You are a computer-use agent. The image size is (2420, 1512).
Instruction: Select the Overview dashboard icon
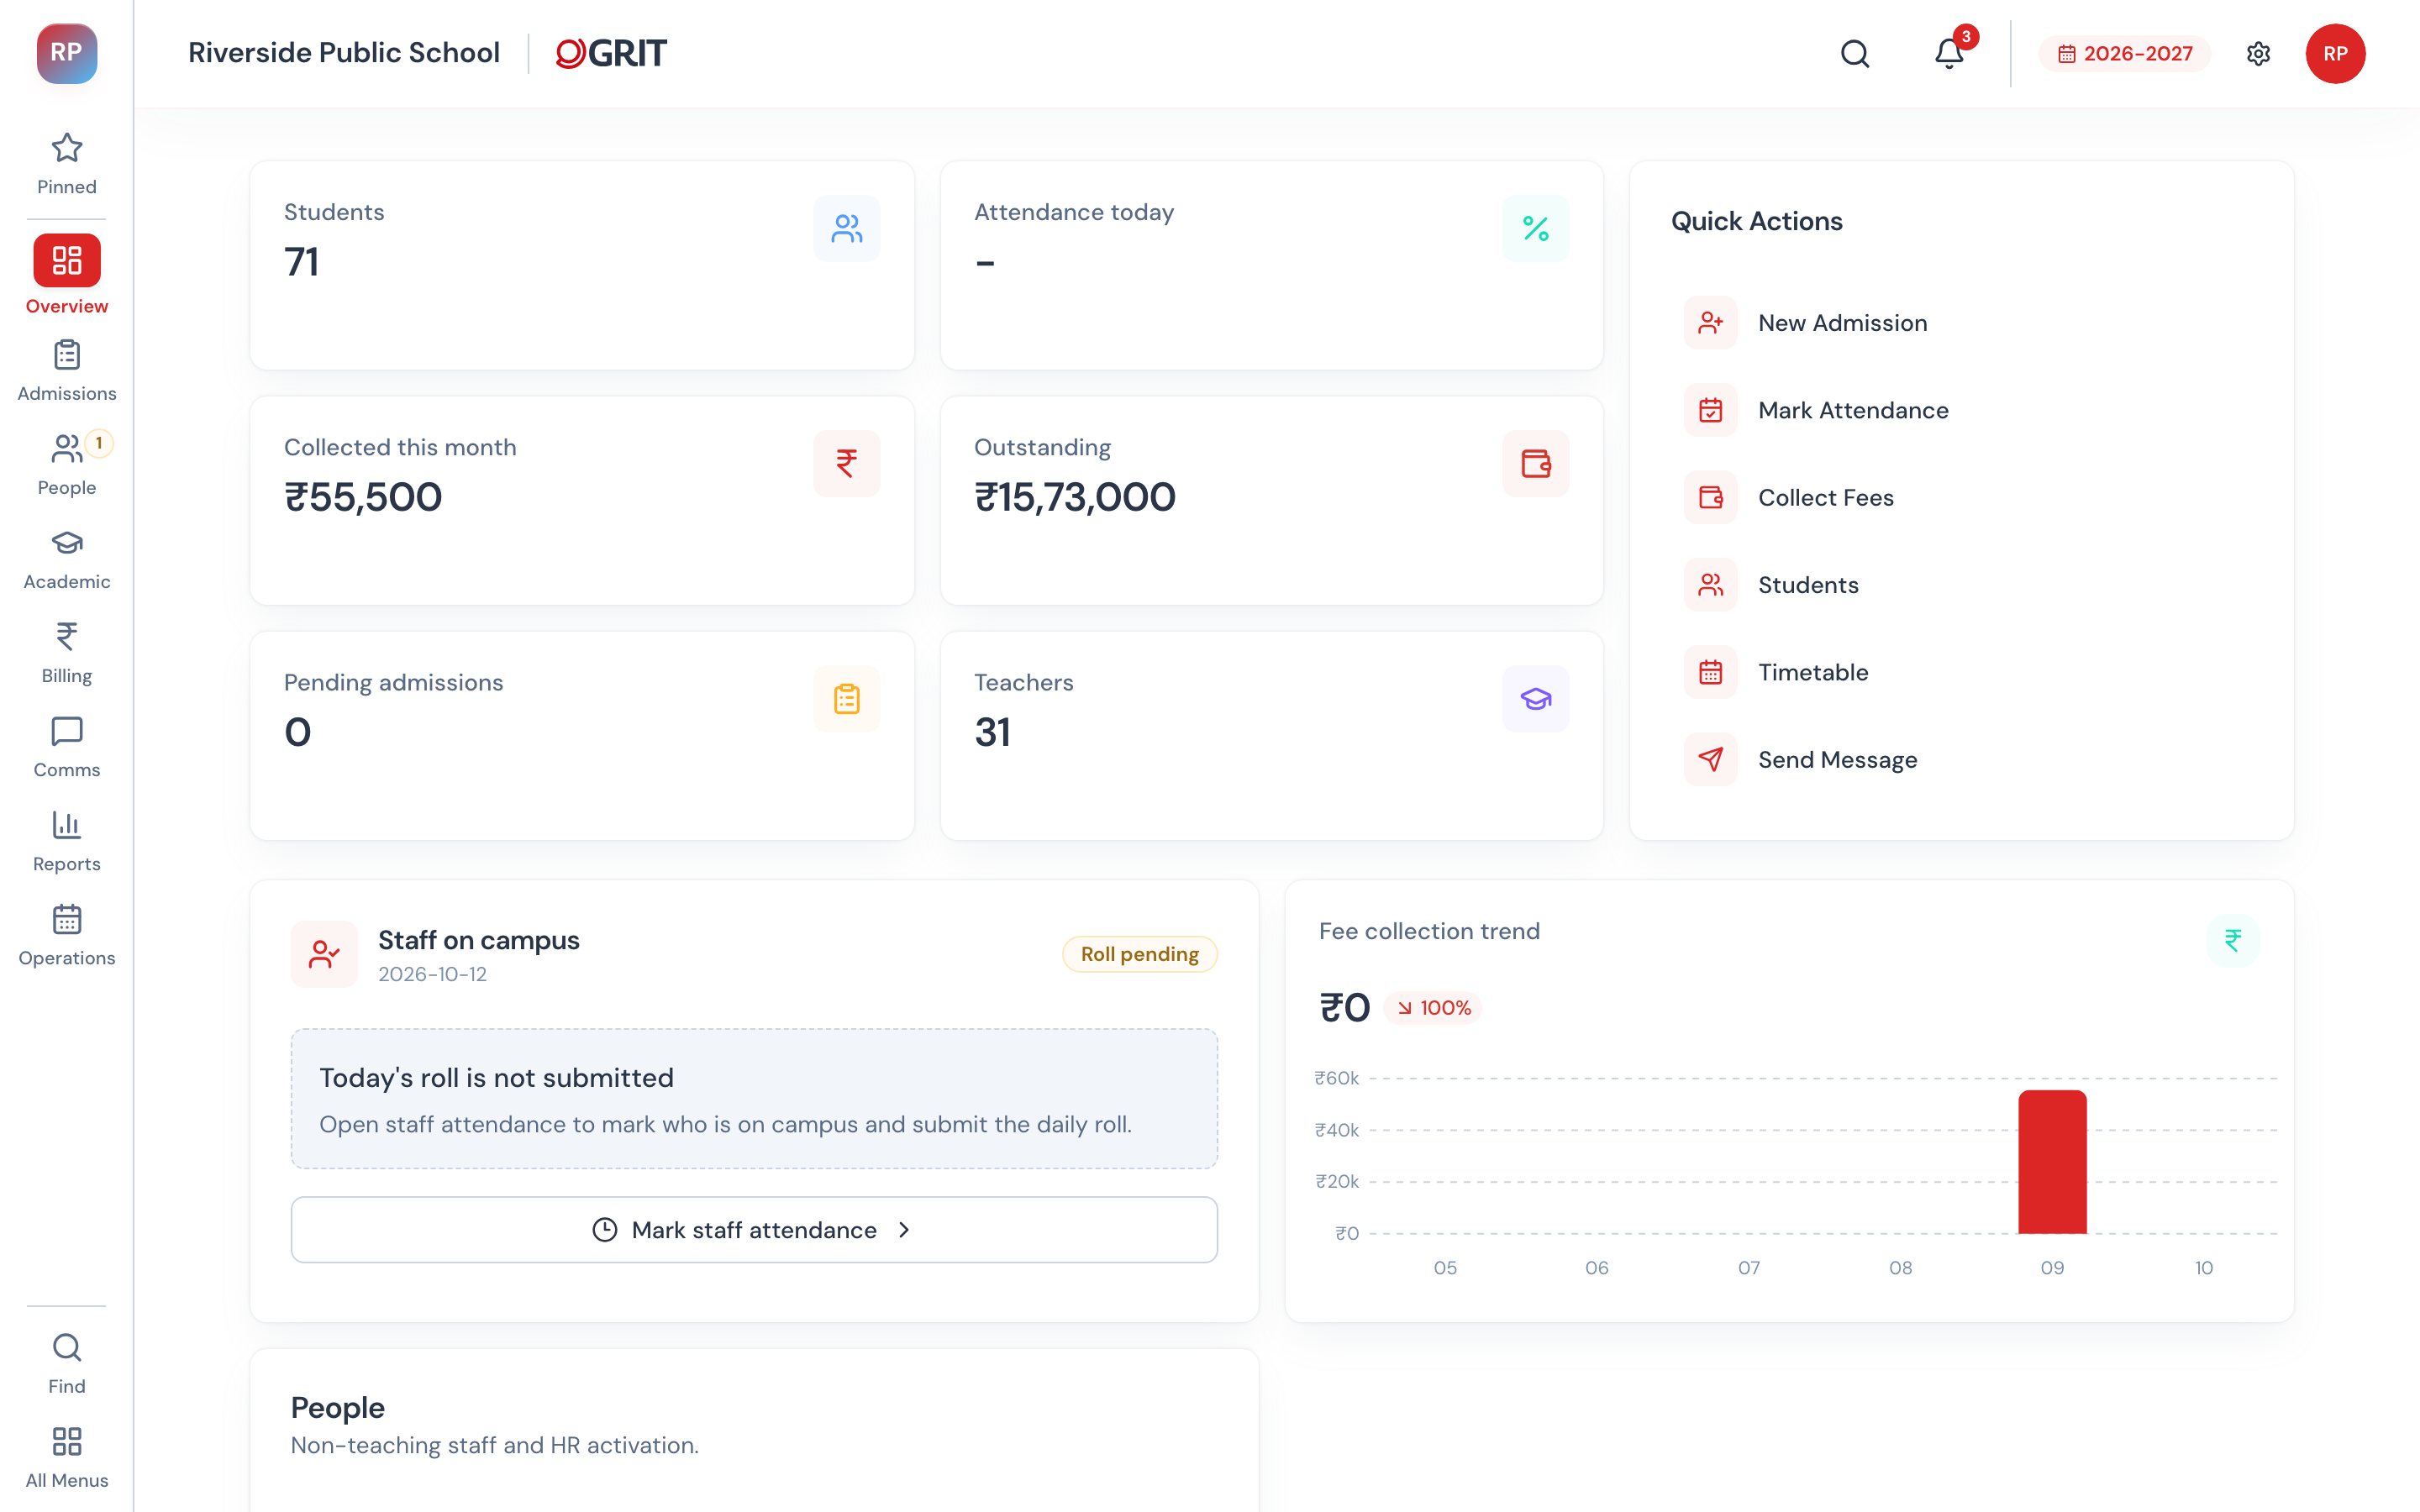[67, 260]
